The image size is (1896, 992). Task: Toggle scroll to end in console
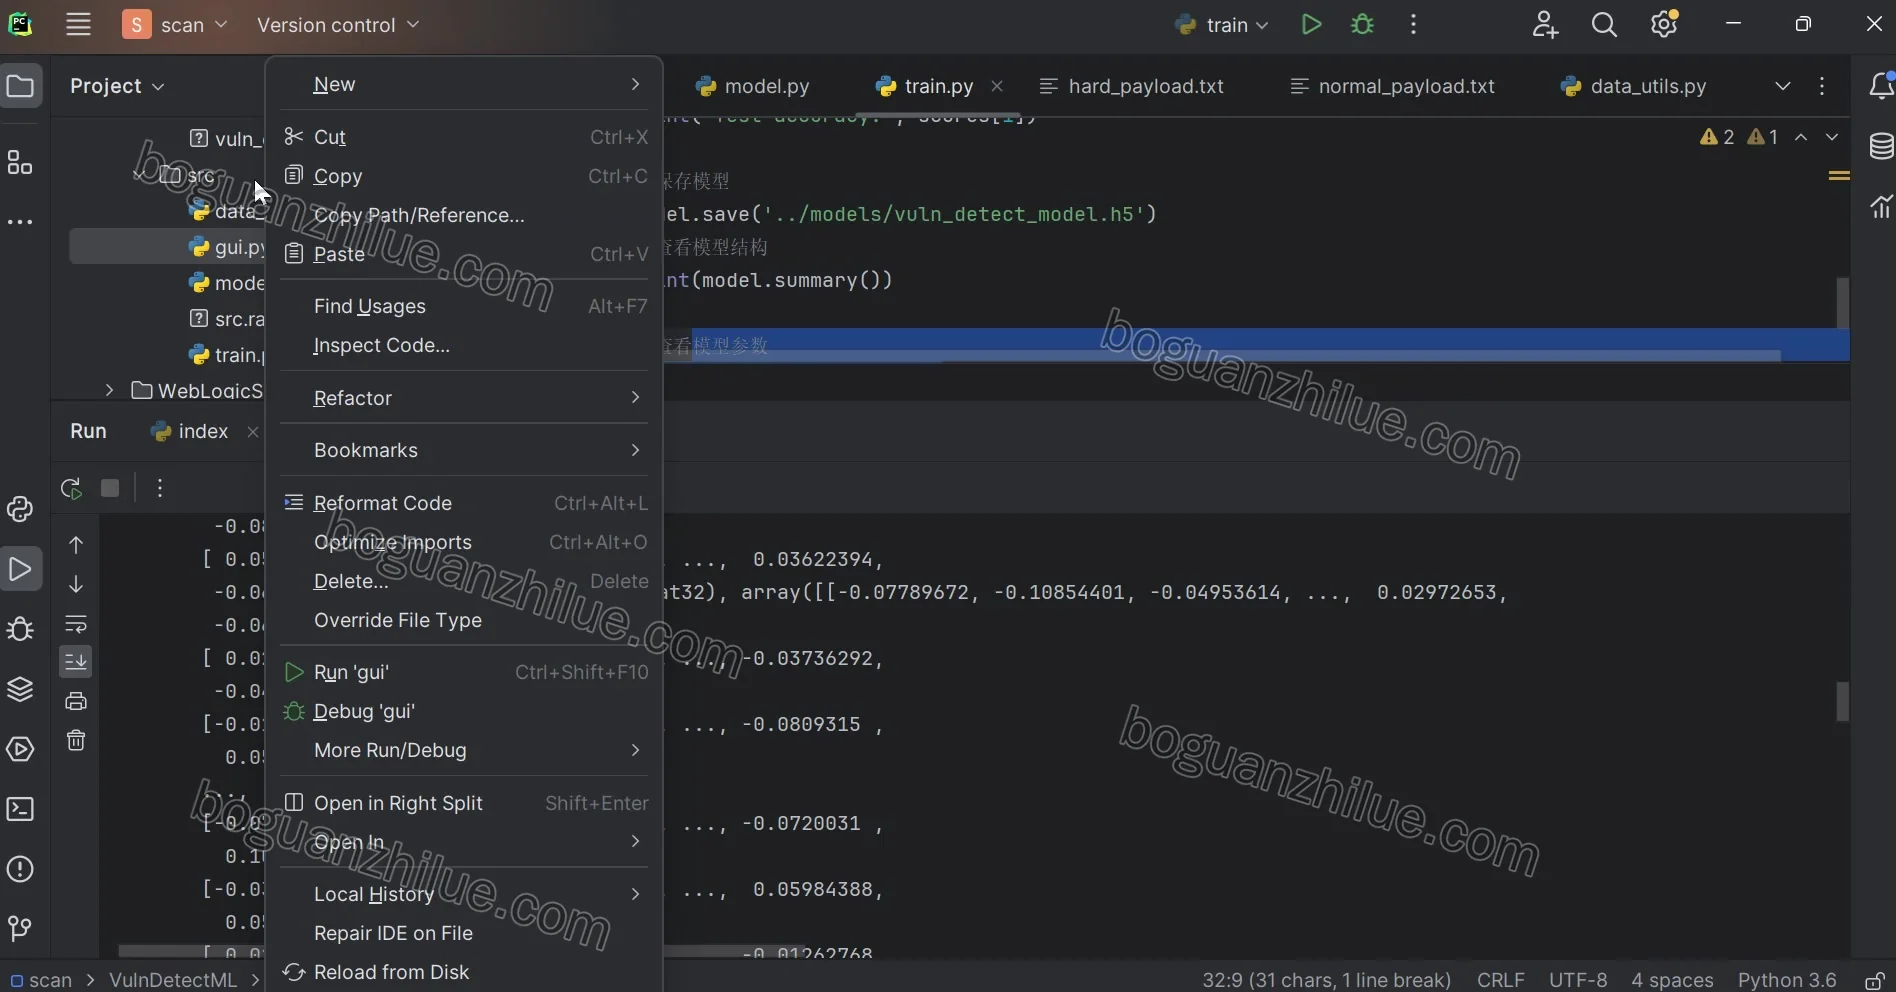click(x=76, y=661)
